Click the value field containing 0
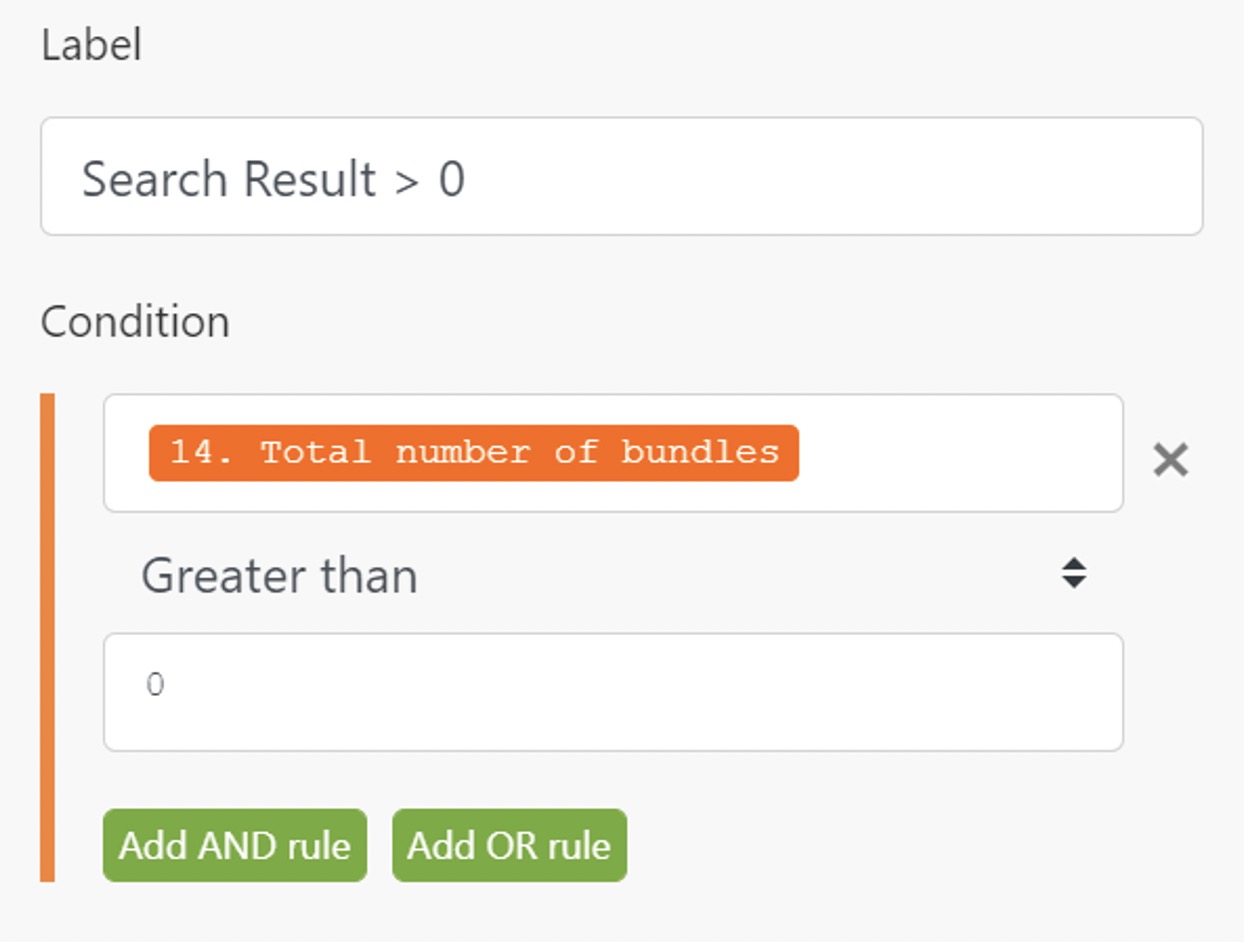Image resolution: width=1244 pixels, height=942 pixels. (x=612, y=692)
